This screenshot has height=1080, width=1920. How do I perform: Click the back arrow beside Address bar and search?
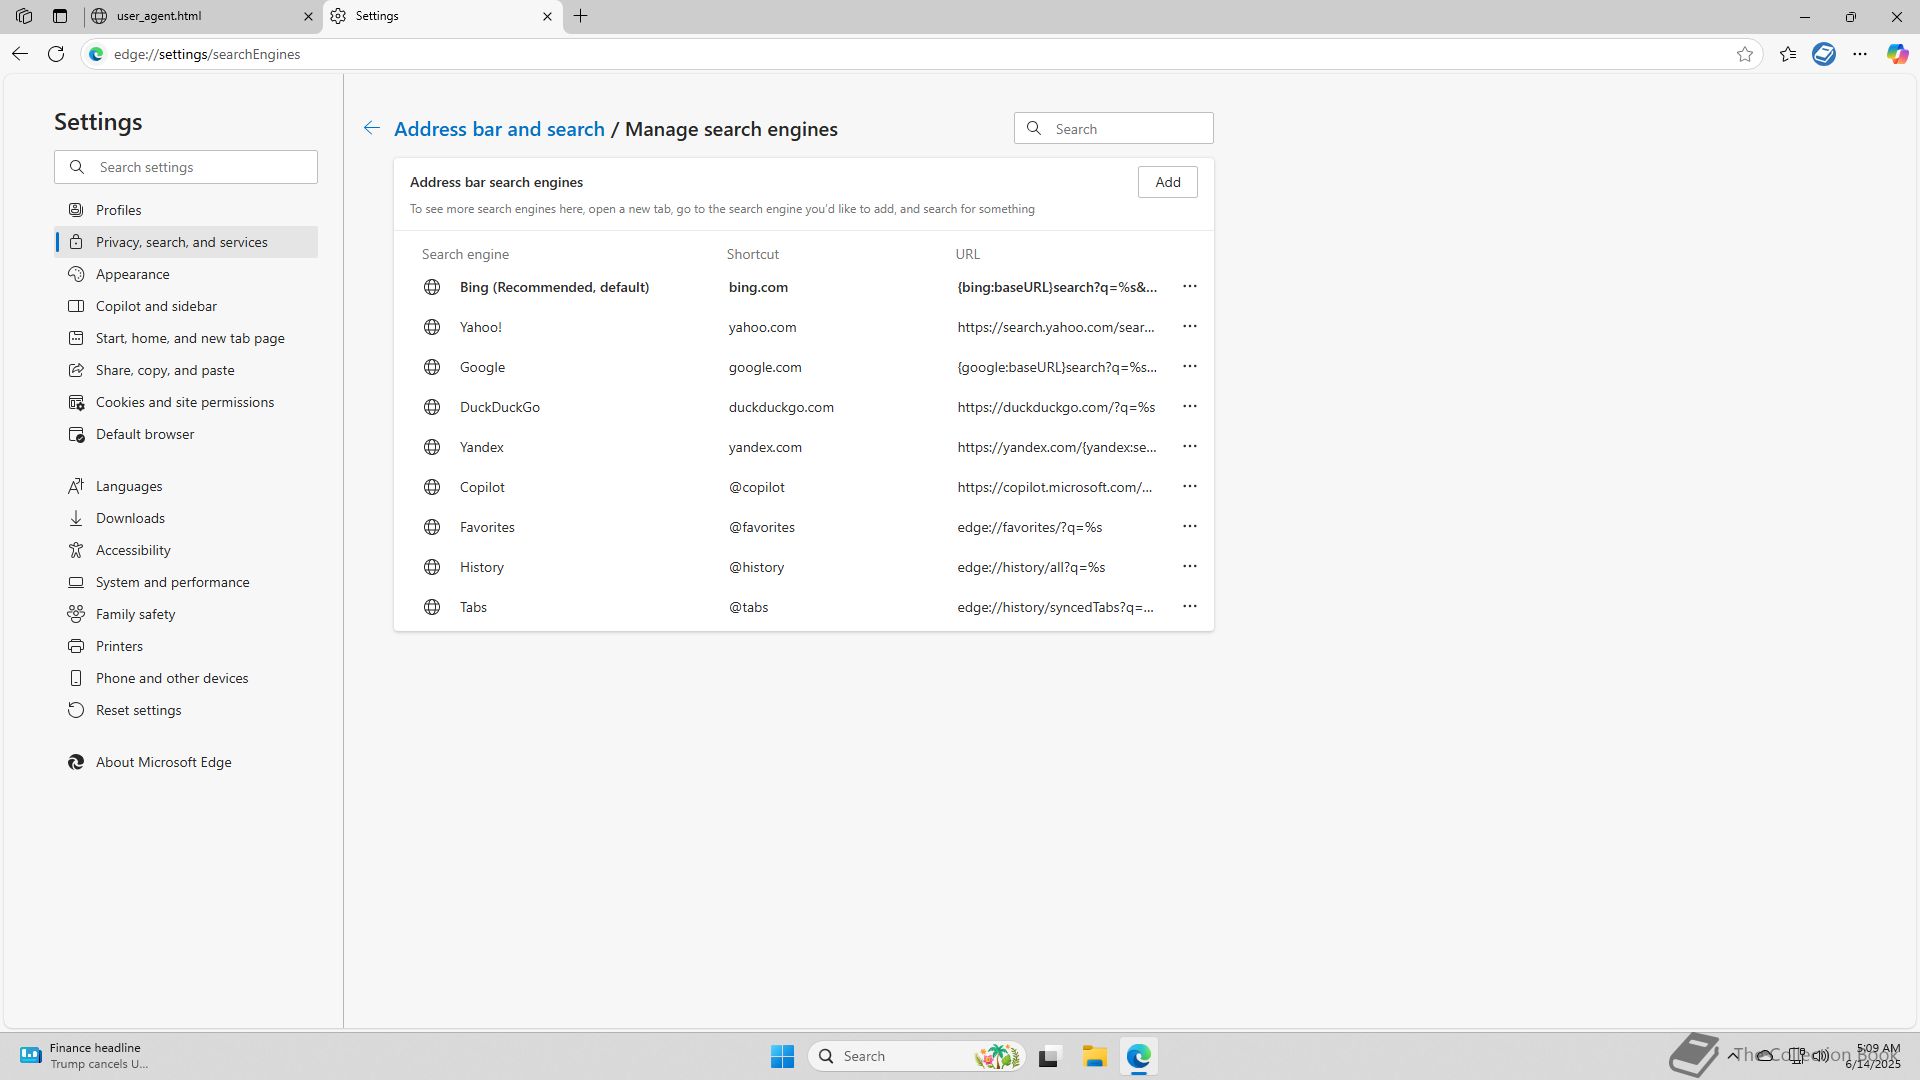371,128
